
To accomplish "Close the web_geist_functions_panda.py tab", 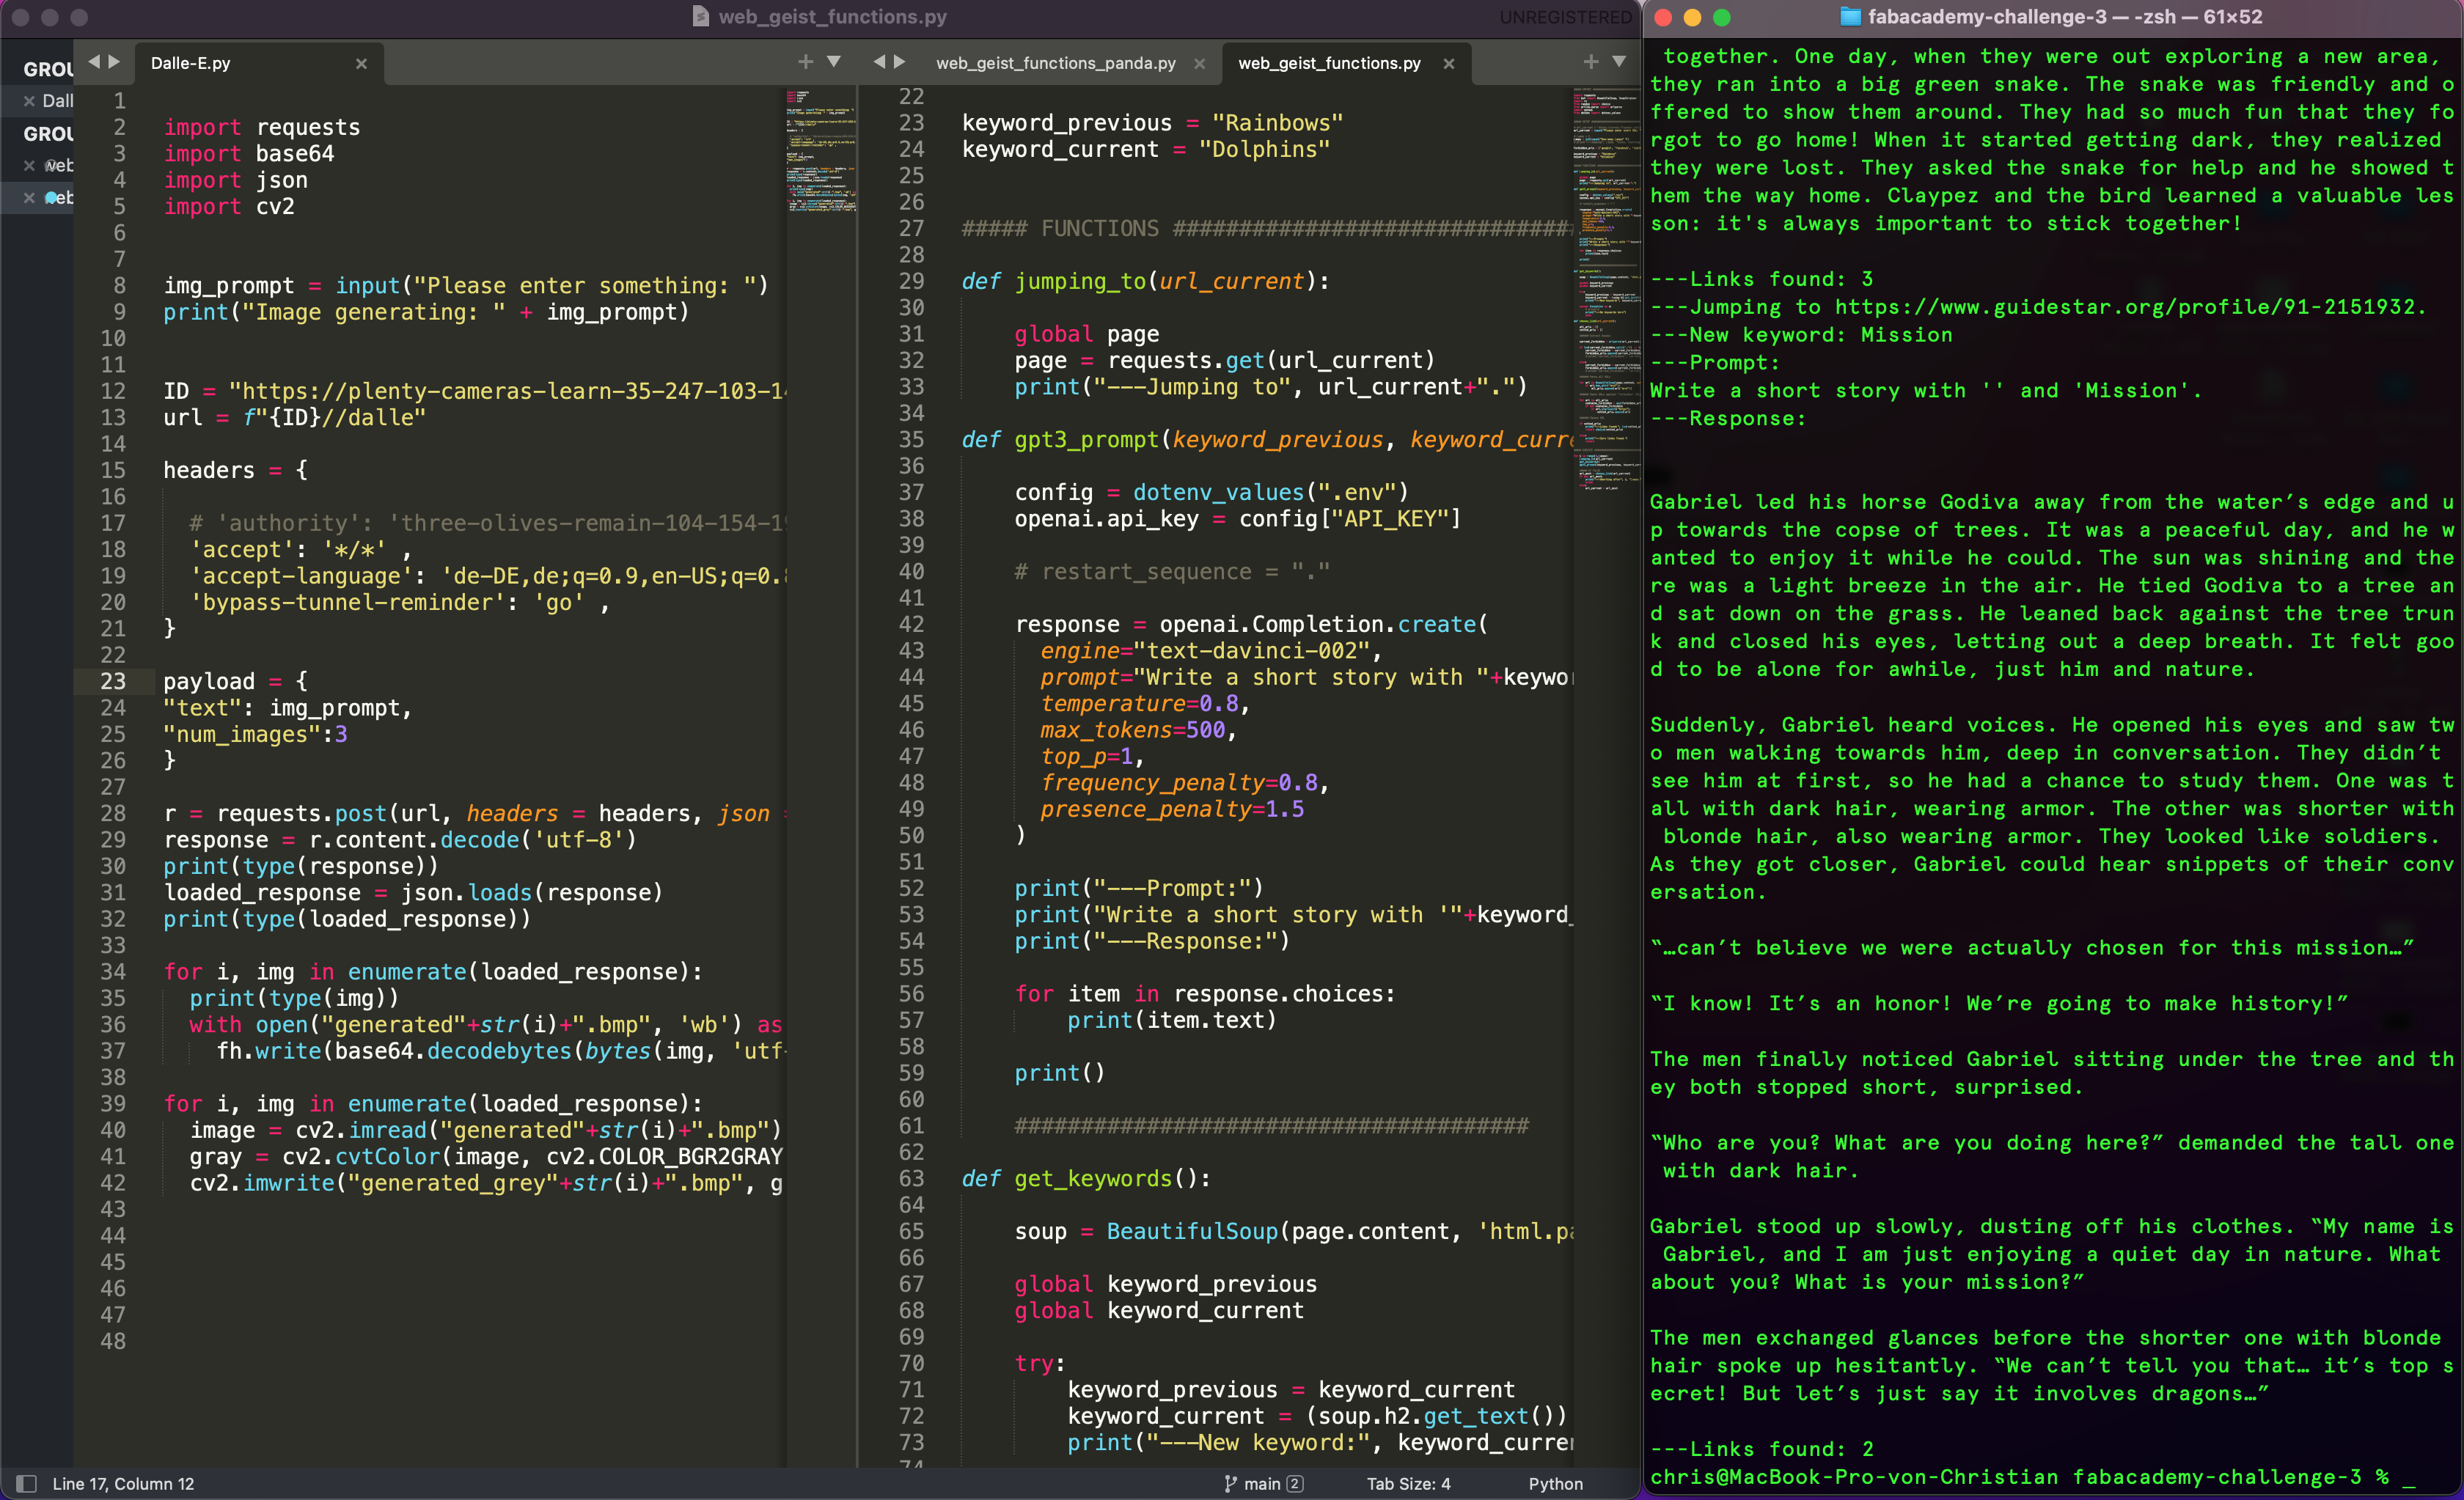I will (x=1199, y=64).
